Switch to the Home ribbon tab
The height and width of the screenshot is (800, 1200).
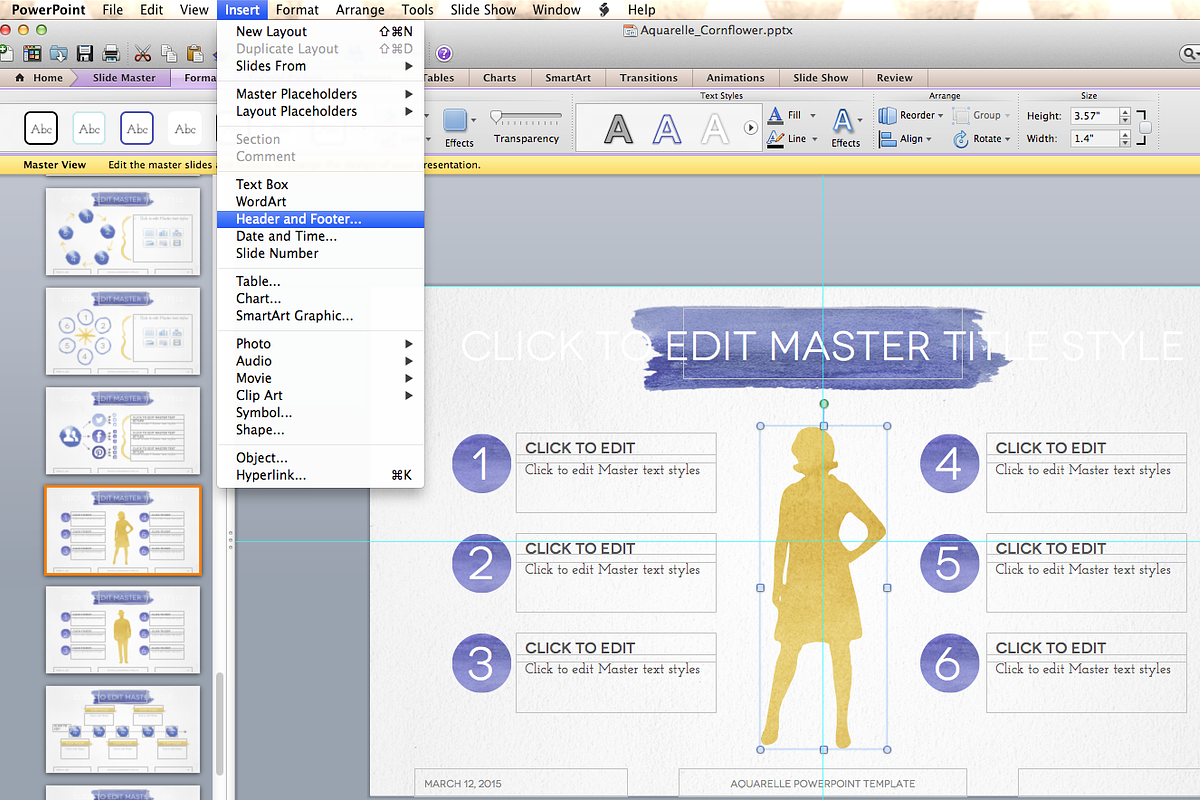coord(40,77)
